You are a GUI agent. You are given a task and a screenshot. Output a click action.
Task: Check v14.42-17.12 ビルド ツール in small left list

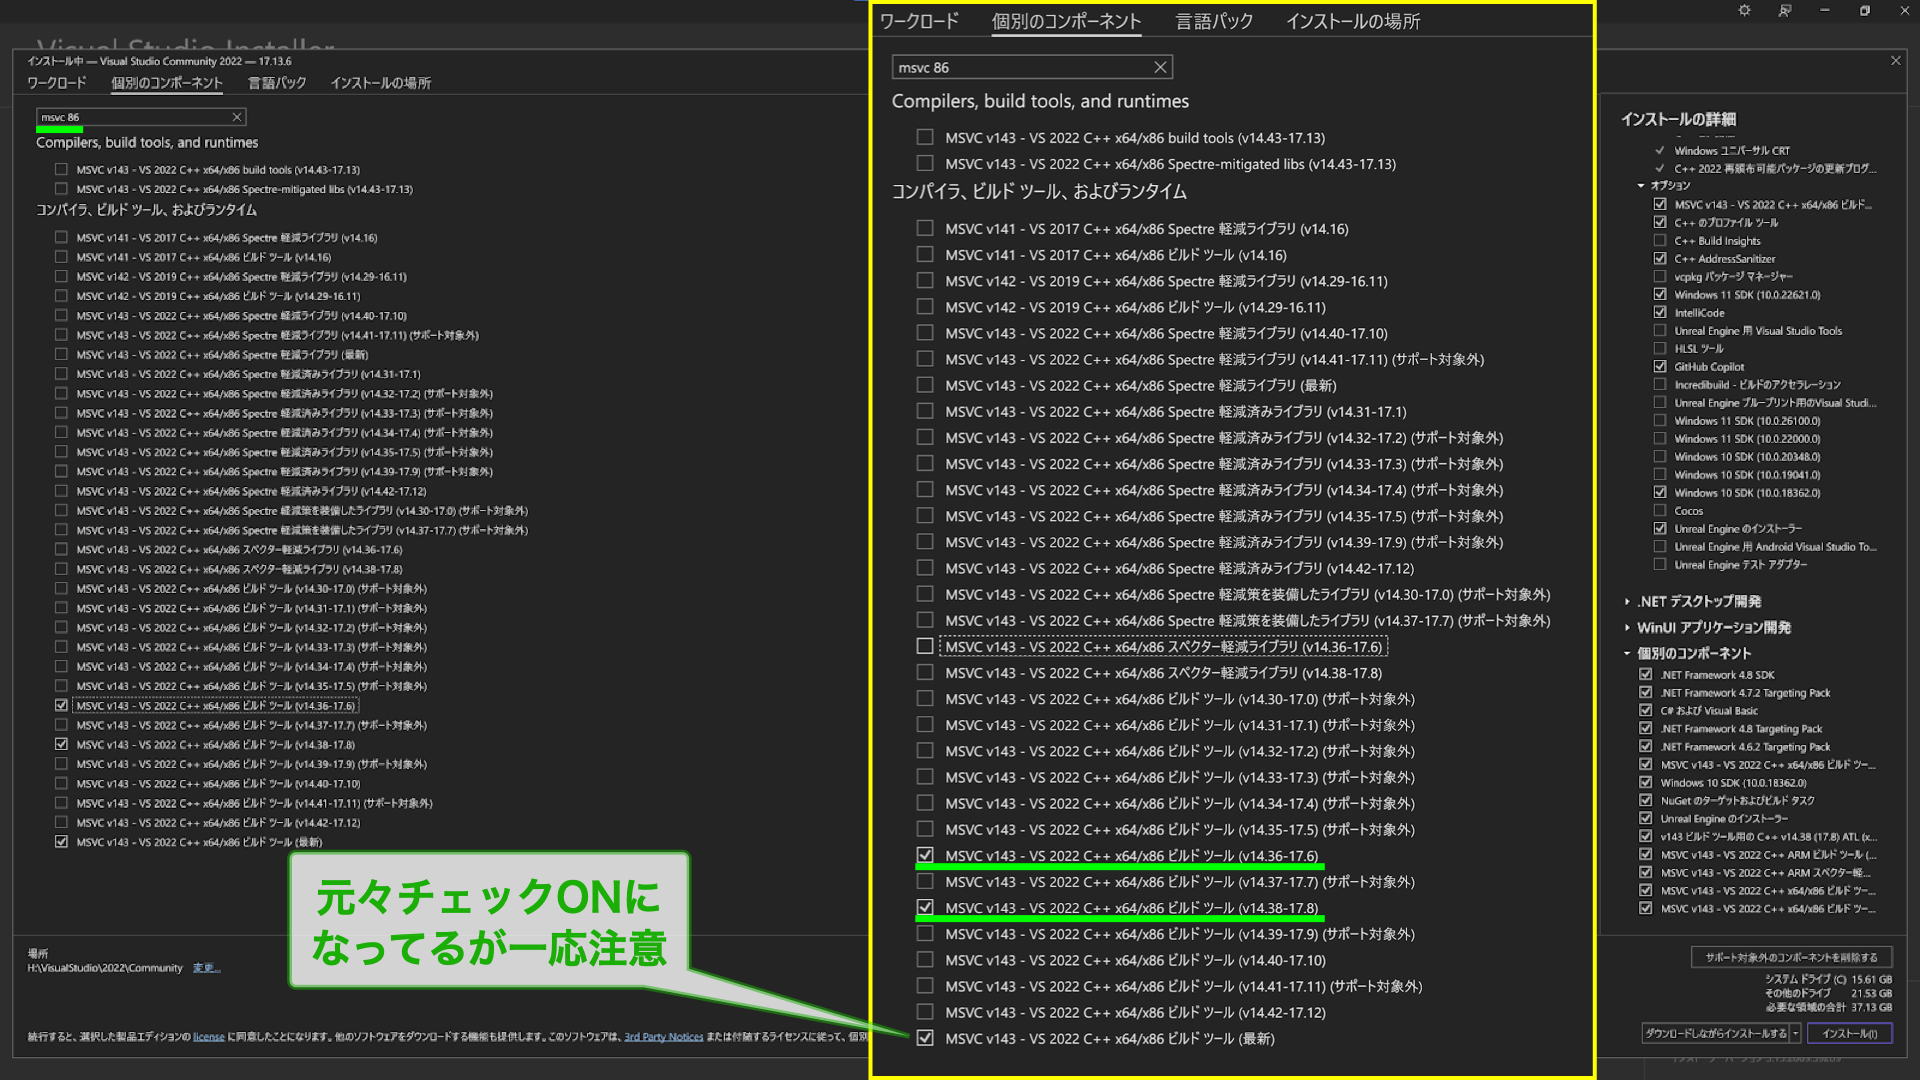(x=61, y=822)
